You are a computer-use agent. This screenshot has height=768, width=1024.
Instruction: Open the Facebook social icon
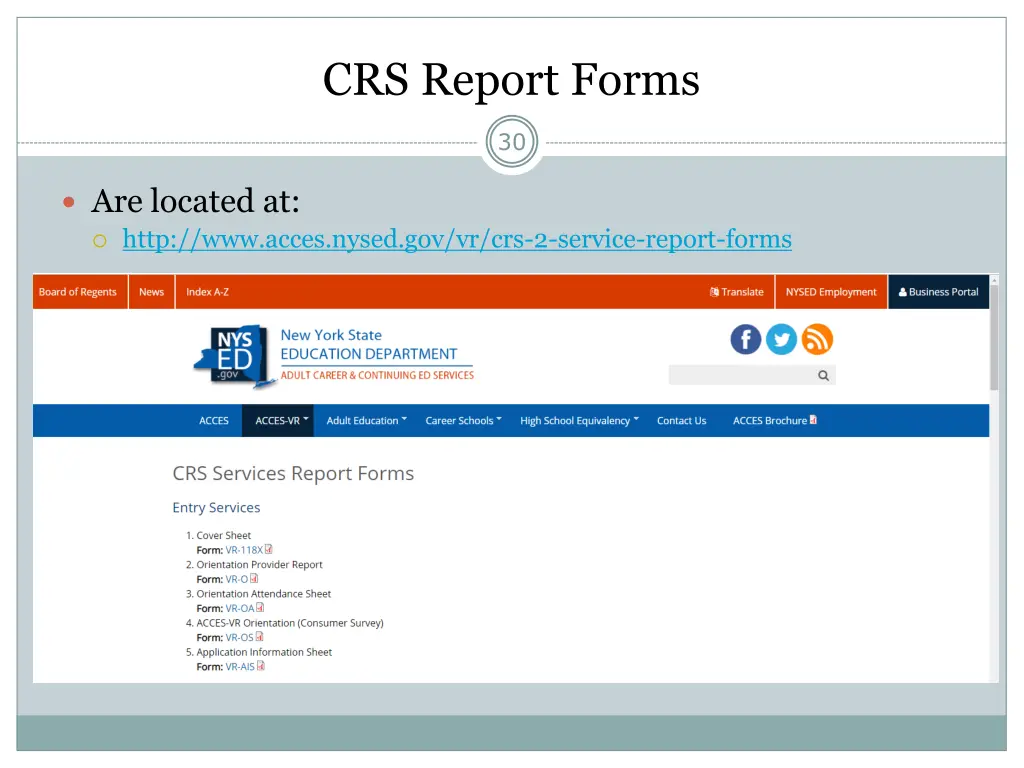[x=745, y=340]
